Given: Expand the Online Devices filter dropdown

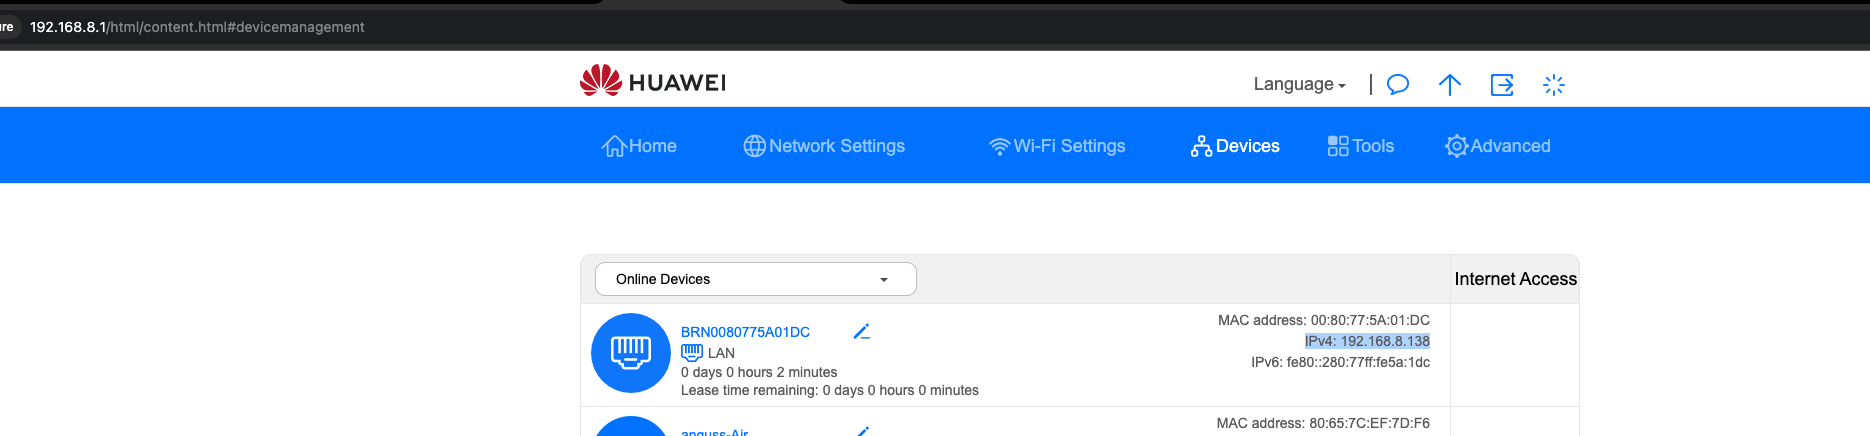Looking at the screenshot, I should point(756,279).
